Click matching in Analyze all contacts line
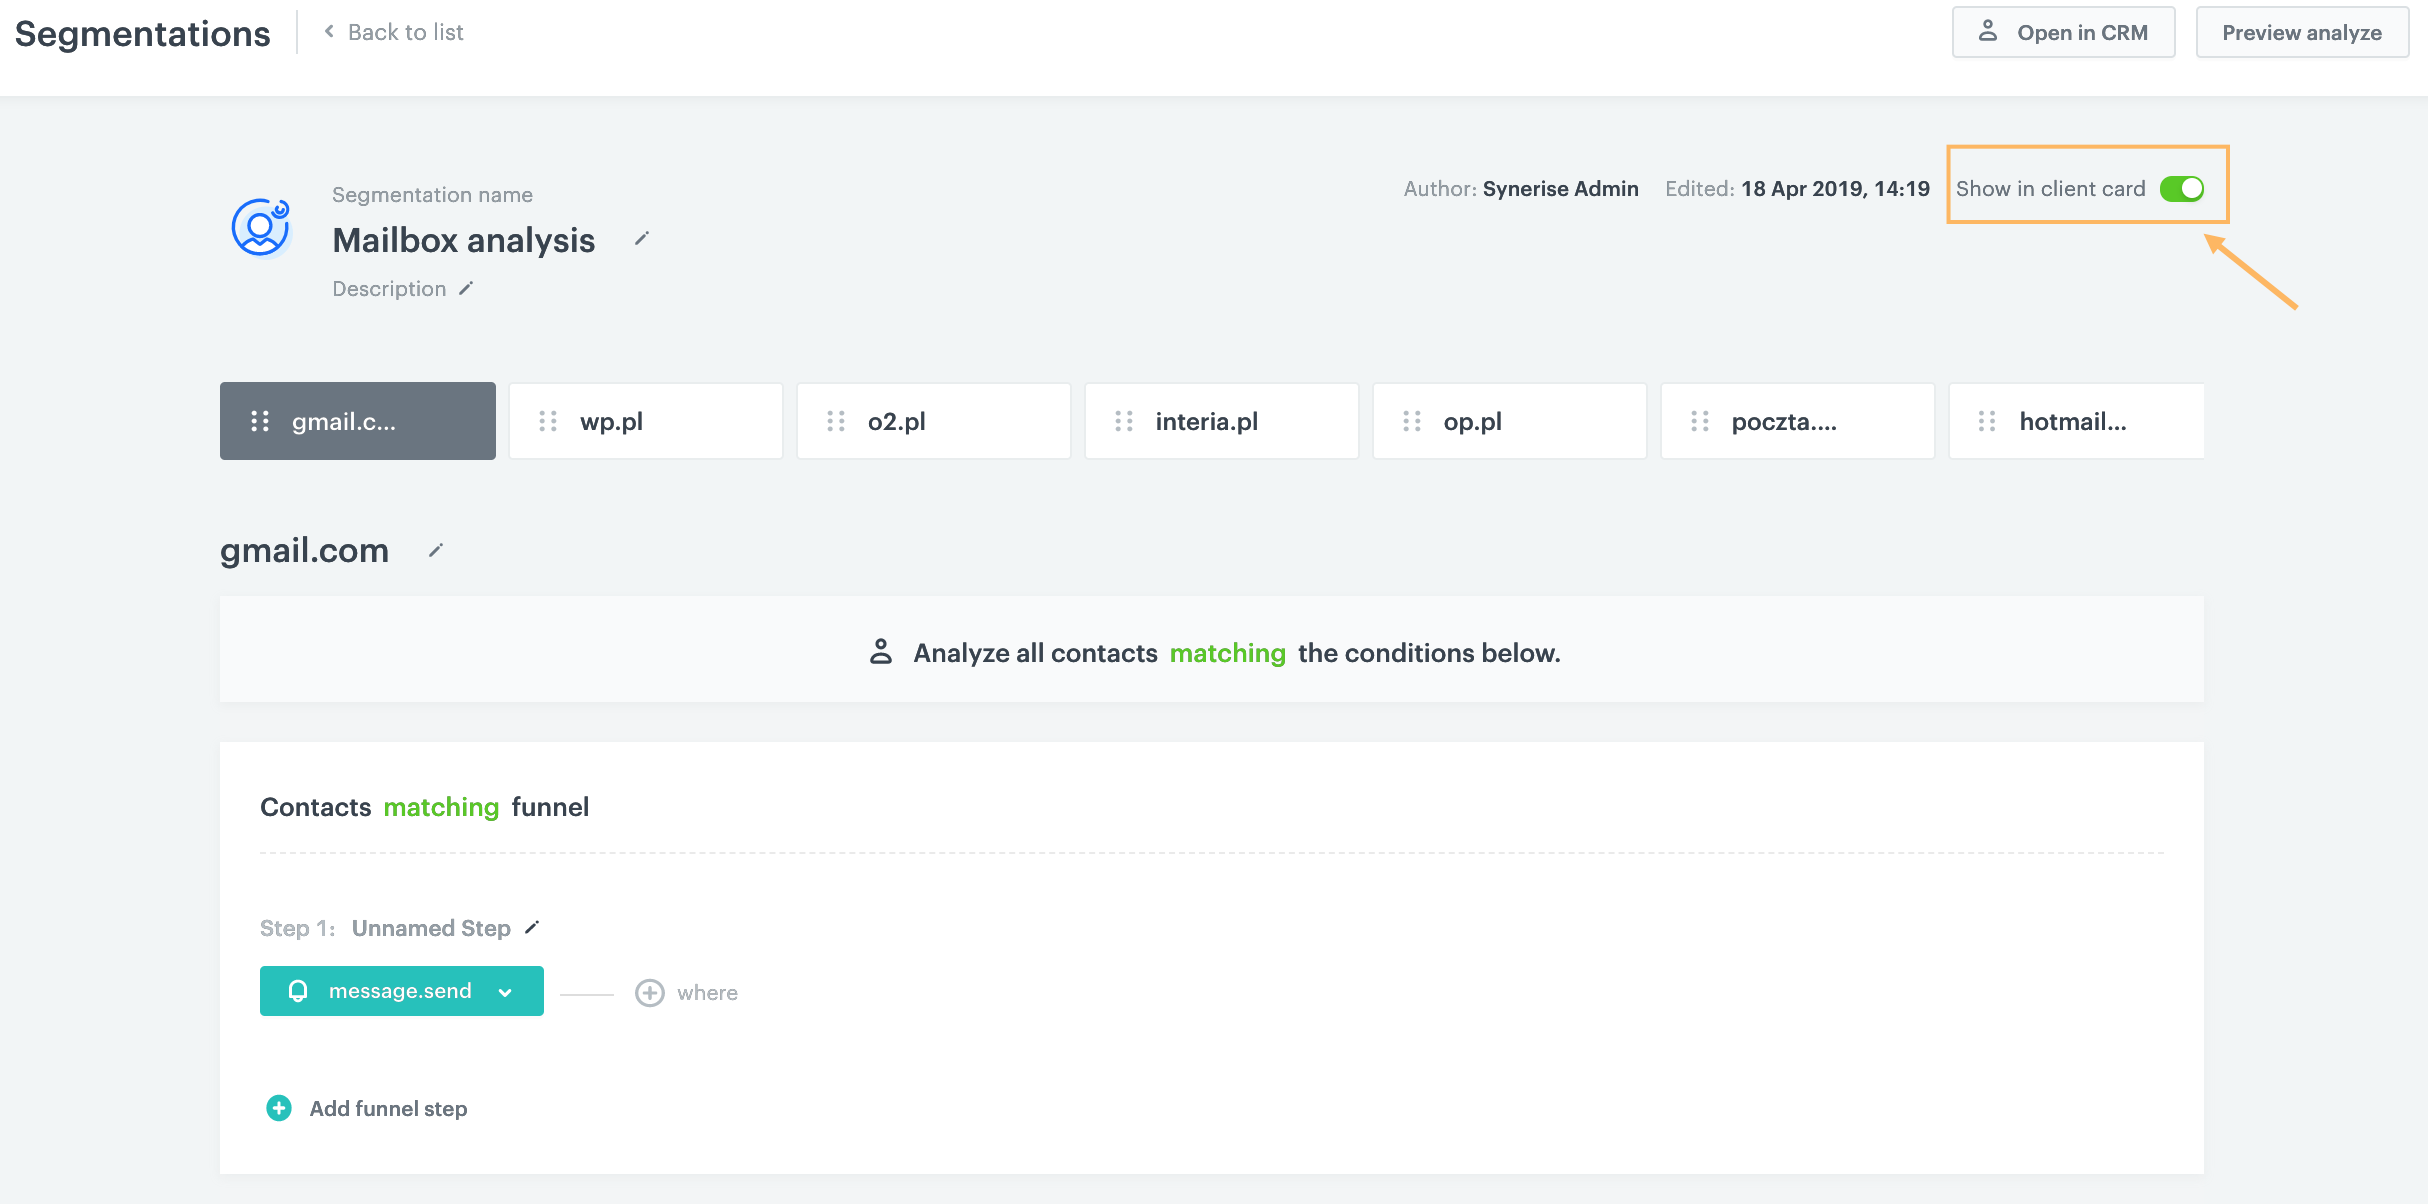 pos(1228,652)
